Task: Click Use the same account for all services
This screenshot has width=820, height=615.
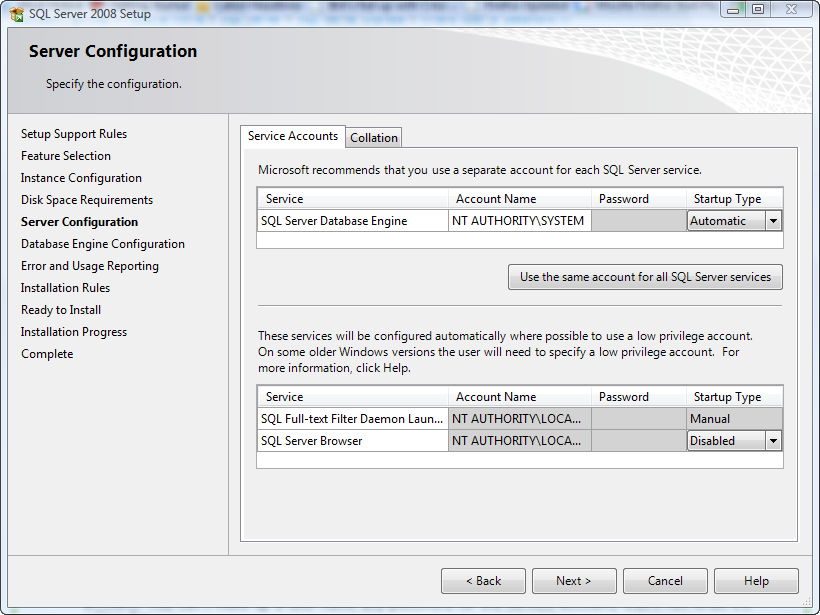Action: click(645, 277)
